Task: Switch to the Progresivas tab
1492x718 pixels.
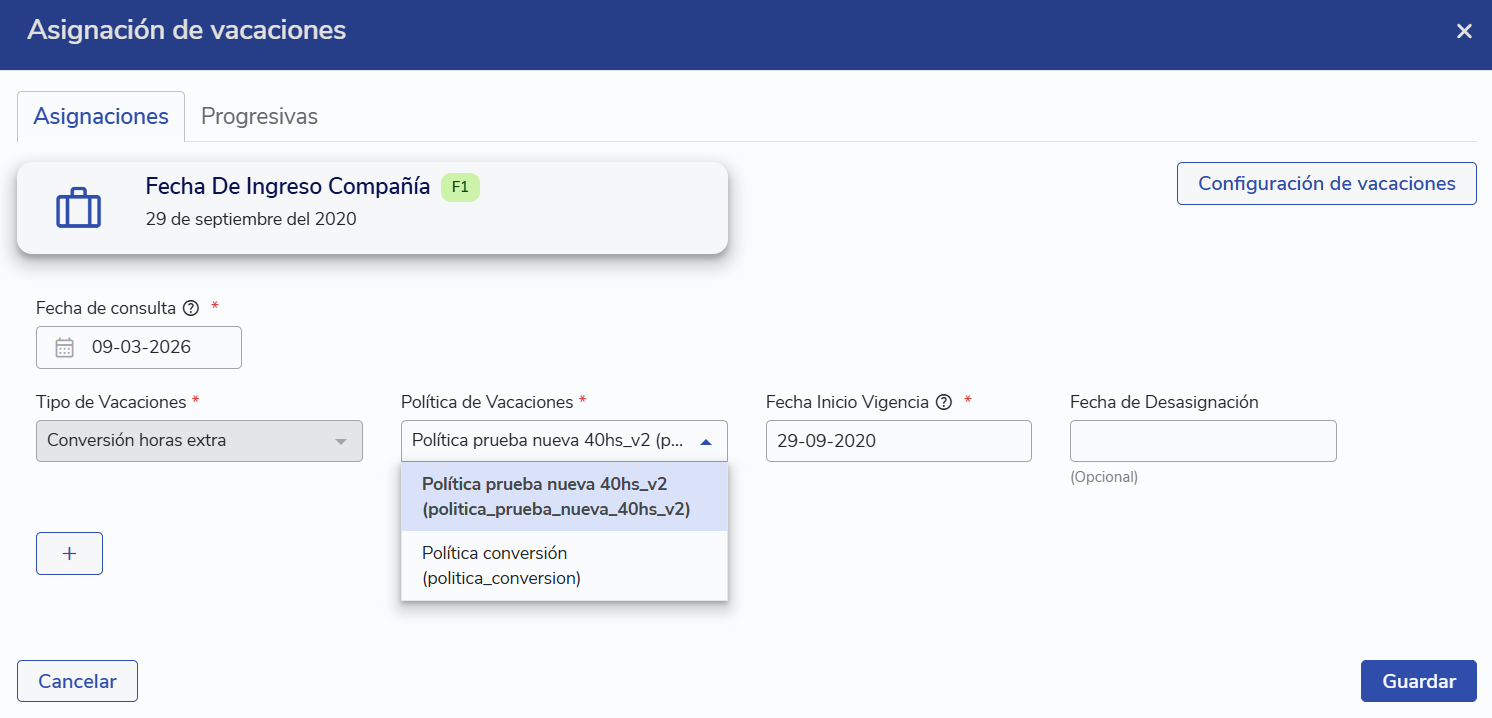Action: point(259,116)
